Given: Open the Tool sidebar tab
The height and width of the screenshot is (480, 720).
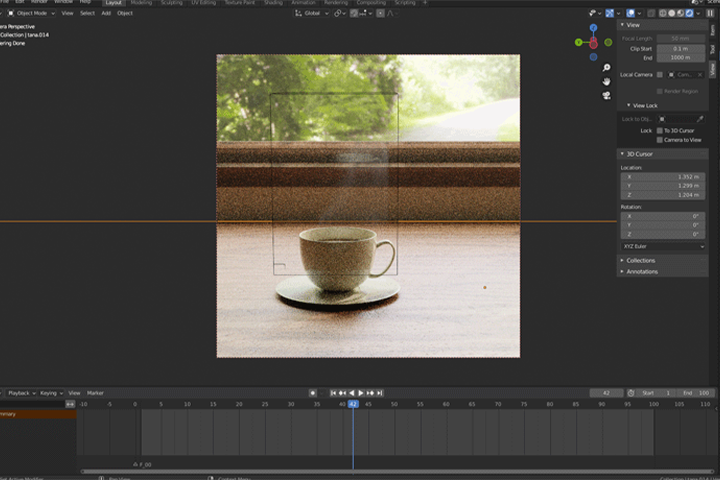Looking at the screenshot, I should pos(713,49).
